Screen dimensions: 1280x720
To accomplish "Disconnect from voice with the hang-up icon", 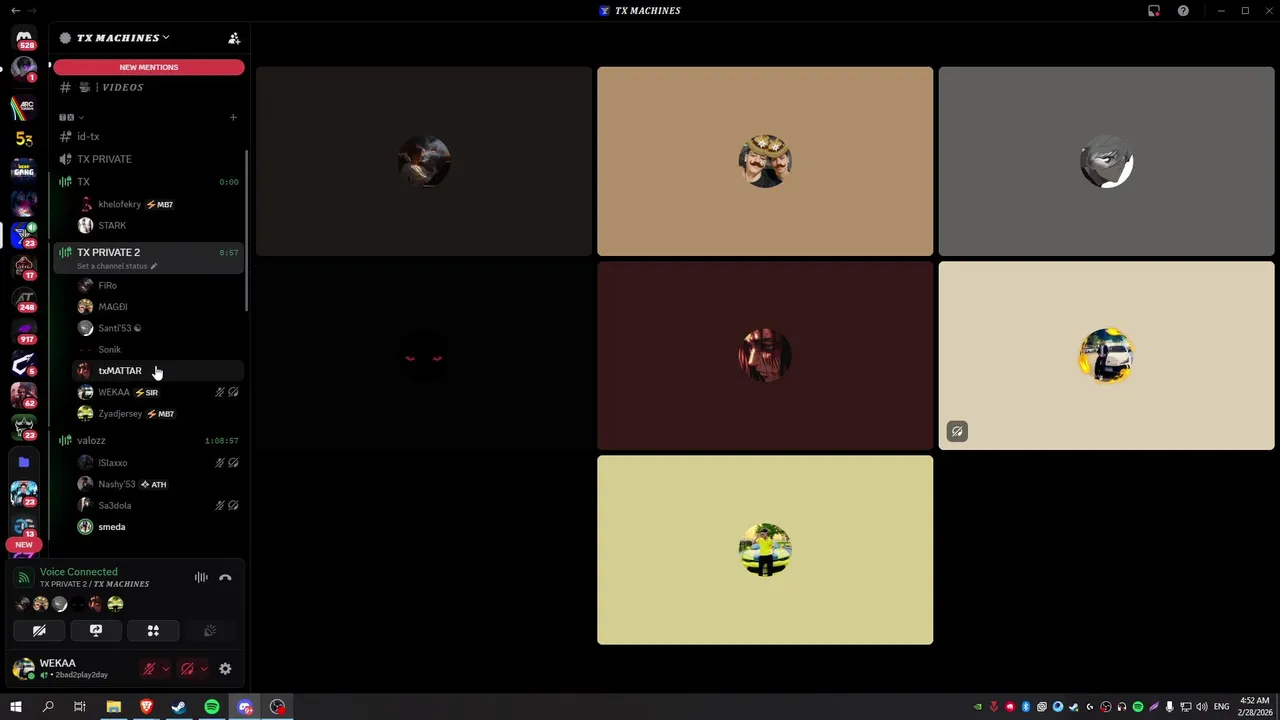I will click(x=225, y=578).
